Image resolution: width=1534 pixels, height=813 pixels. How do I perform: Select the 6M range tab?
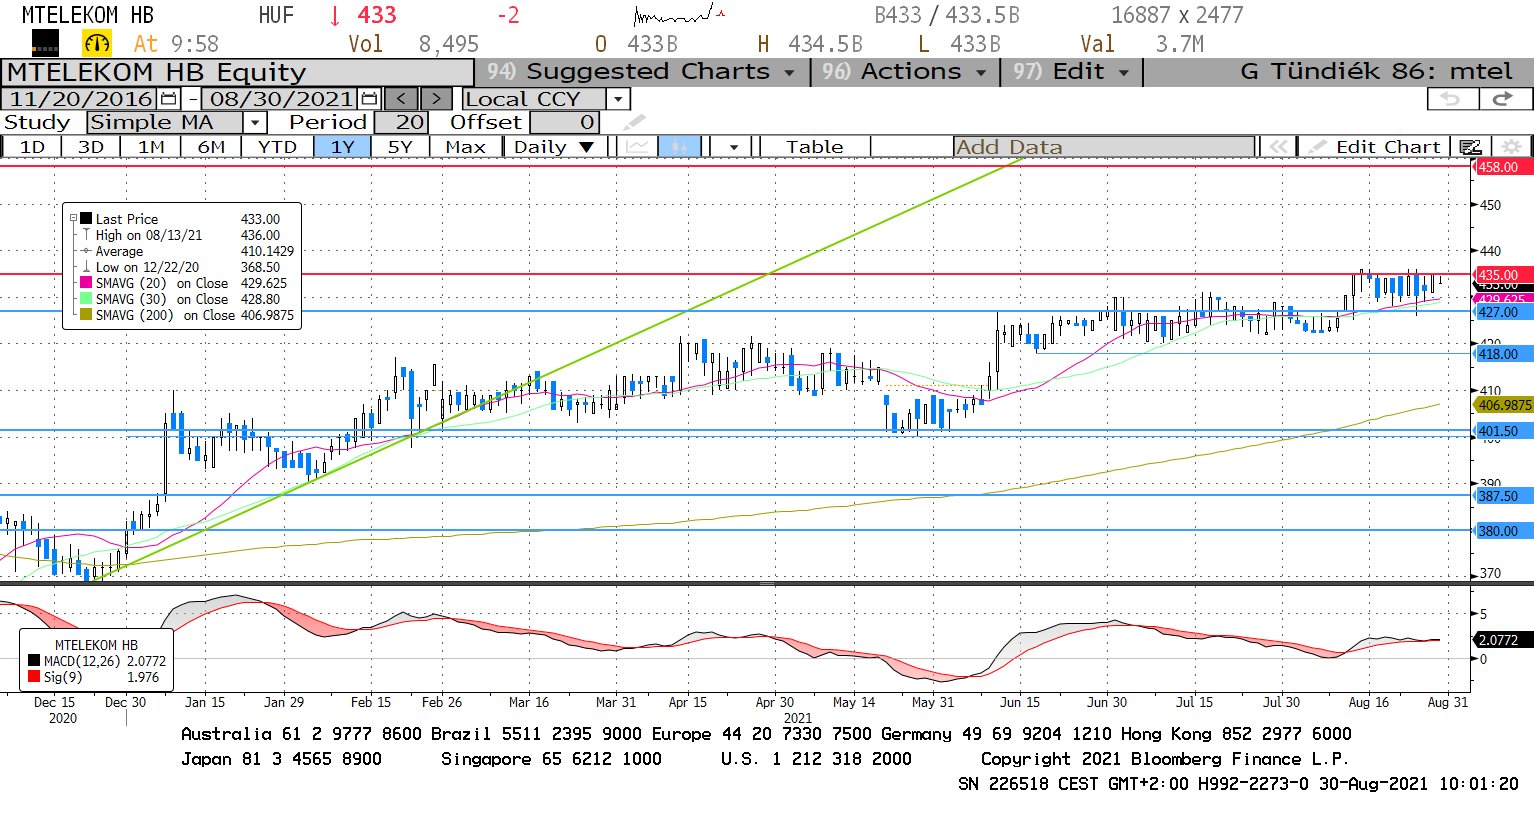pos(211,147)
